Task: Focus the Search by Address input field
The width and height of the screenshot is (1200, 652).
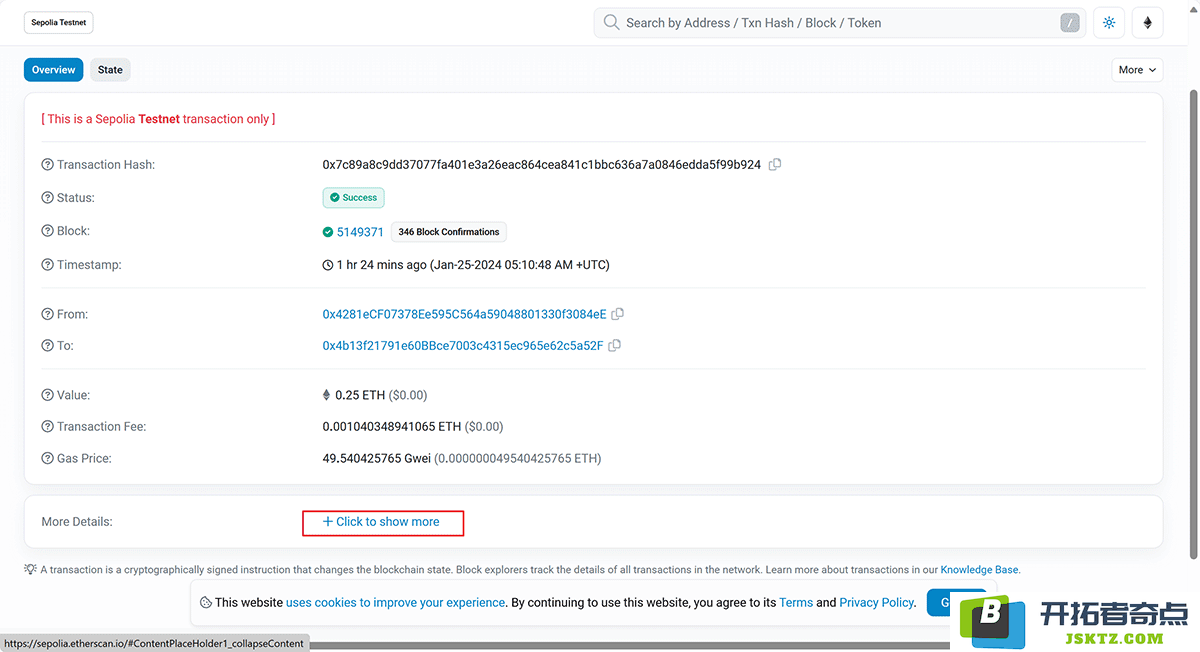Action: (x=840, y=23)
